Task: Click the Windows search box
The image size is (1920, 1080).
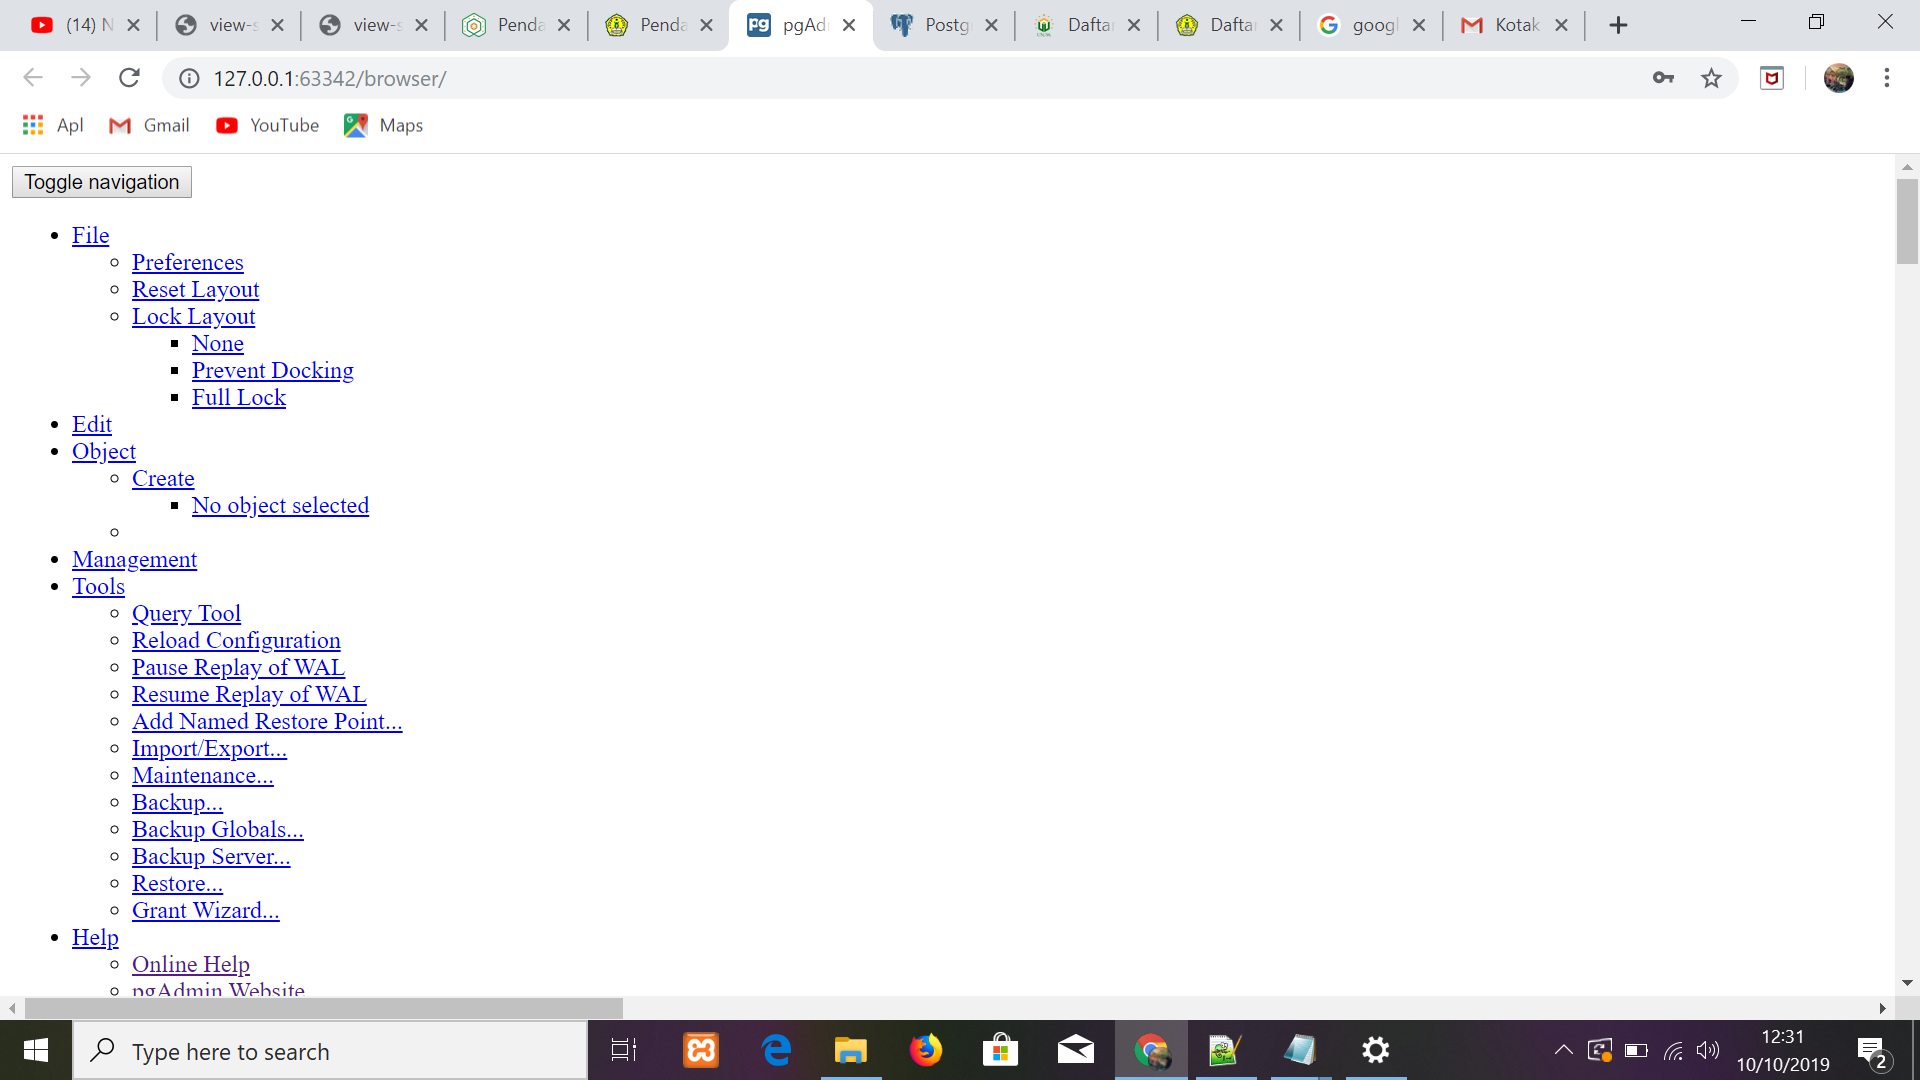Action: 330,1051
